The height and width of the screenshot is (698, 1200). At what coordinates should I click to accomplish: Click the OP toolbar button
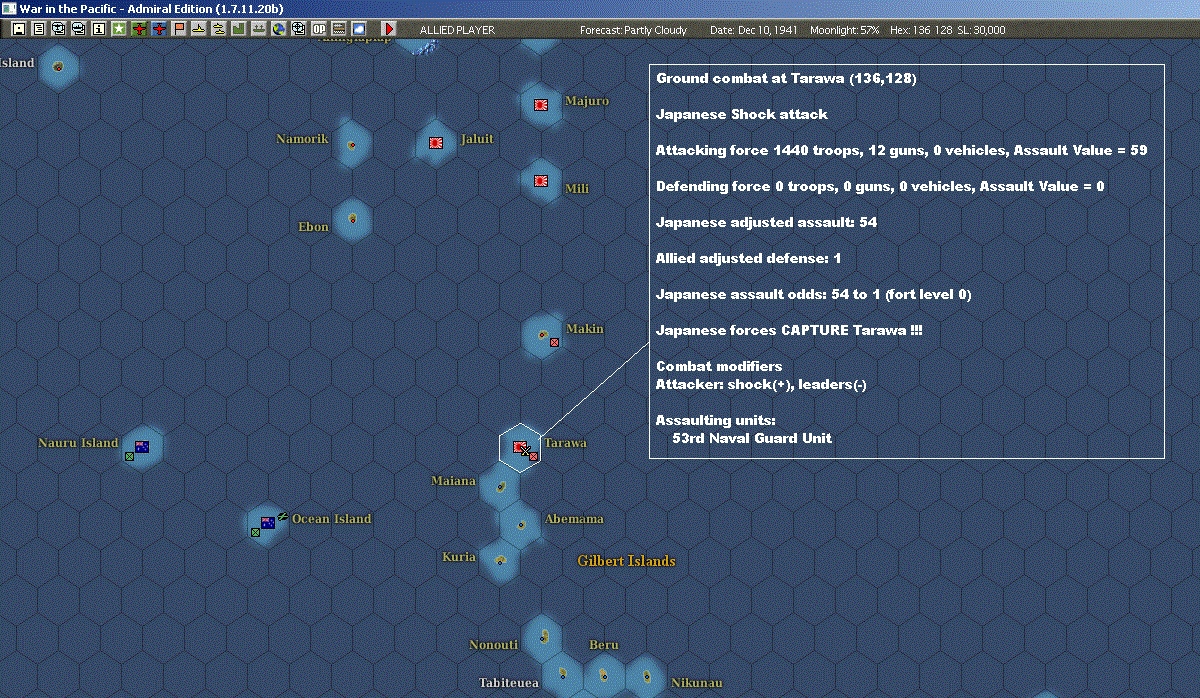coord(318,29)
